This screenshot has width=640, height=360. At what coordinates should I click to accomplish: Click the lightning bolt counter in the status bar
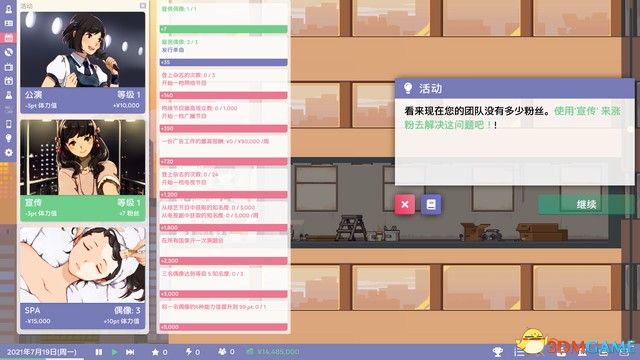[193, 352]
